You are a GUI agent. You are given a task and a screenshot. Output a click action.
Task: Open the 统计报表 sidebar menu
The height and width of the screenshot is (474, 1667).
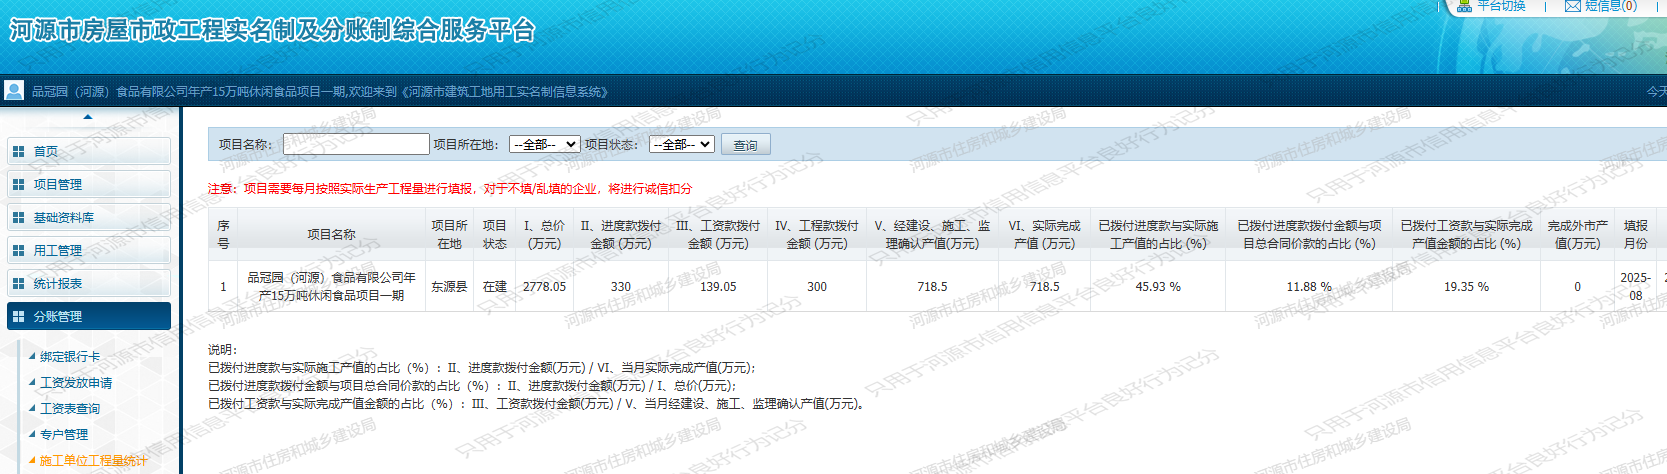tap(88, 283)
